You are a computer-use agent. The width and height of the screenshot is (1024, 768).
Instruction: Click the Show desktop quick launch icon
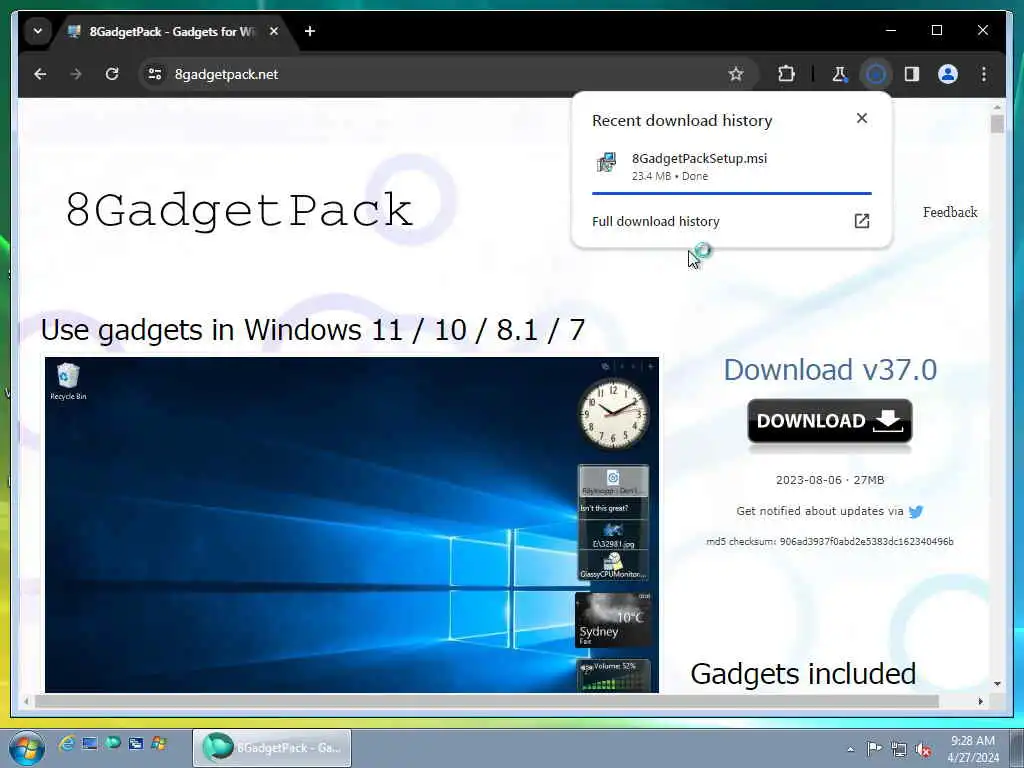click(89, 743)
